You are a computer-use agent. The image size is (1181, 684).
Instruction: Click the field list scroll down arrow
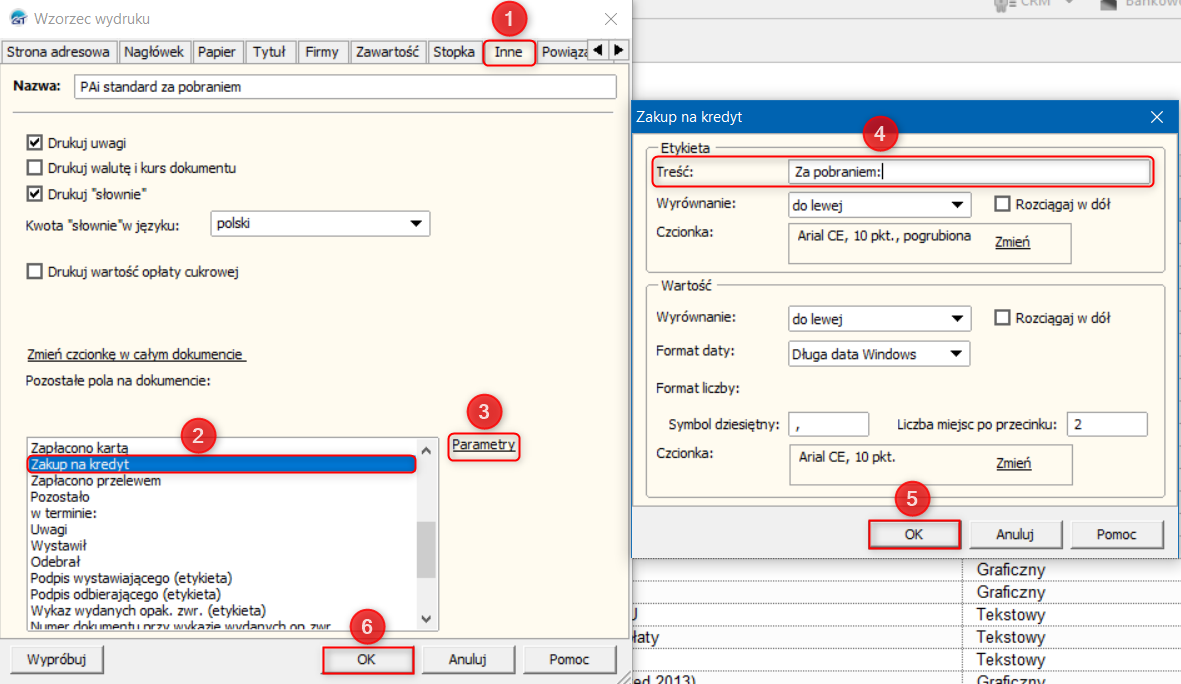426,619
